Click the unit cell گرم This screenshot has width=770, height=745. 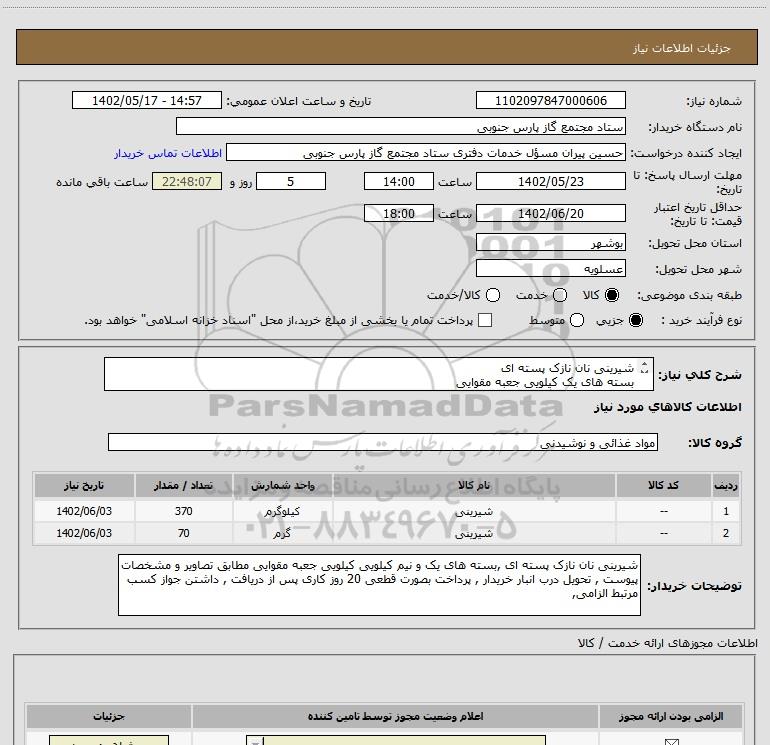click(282, 533)
